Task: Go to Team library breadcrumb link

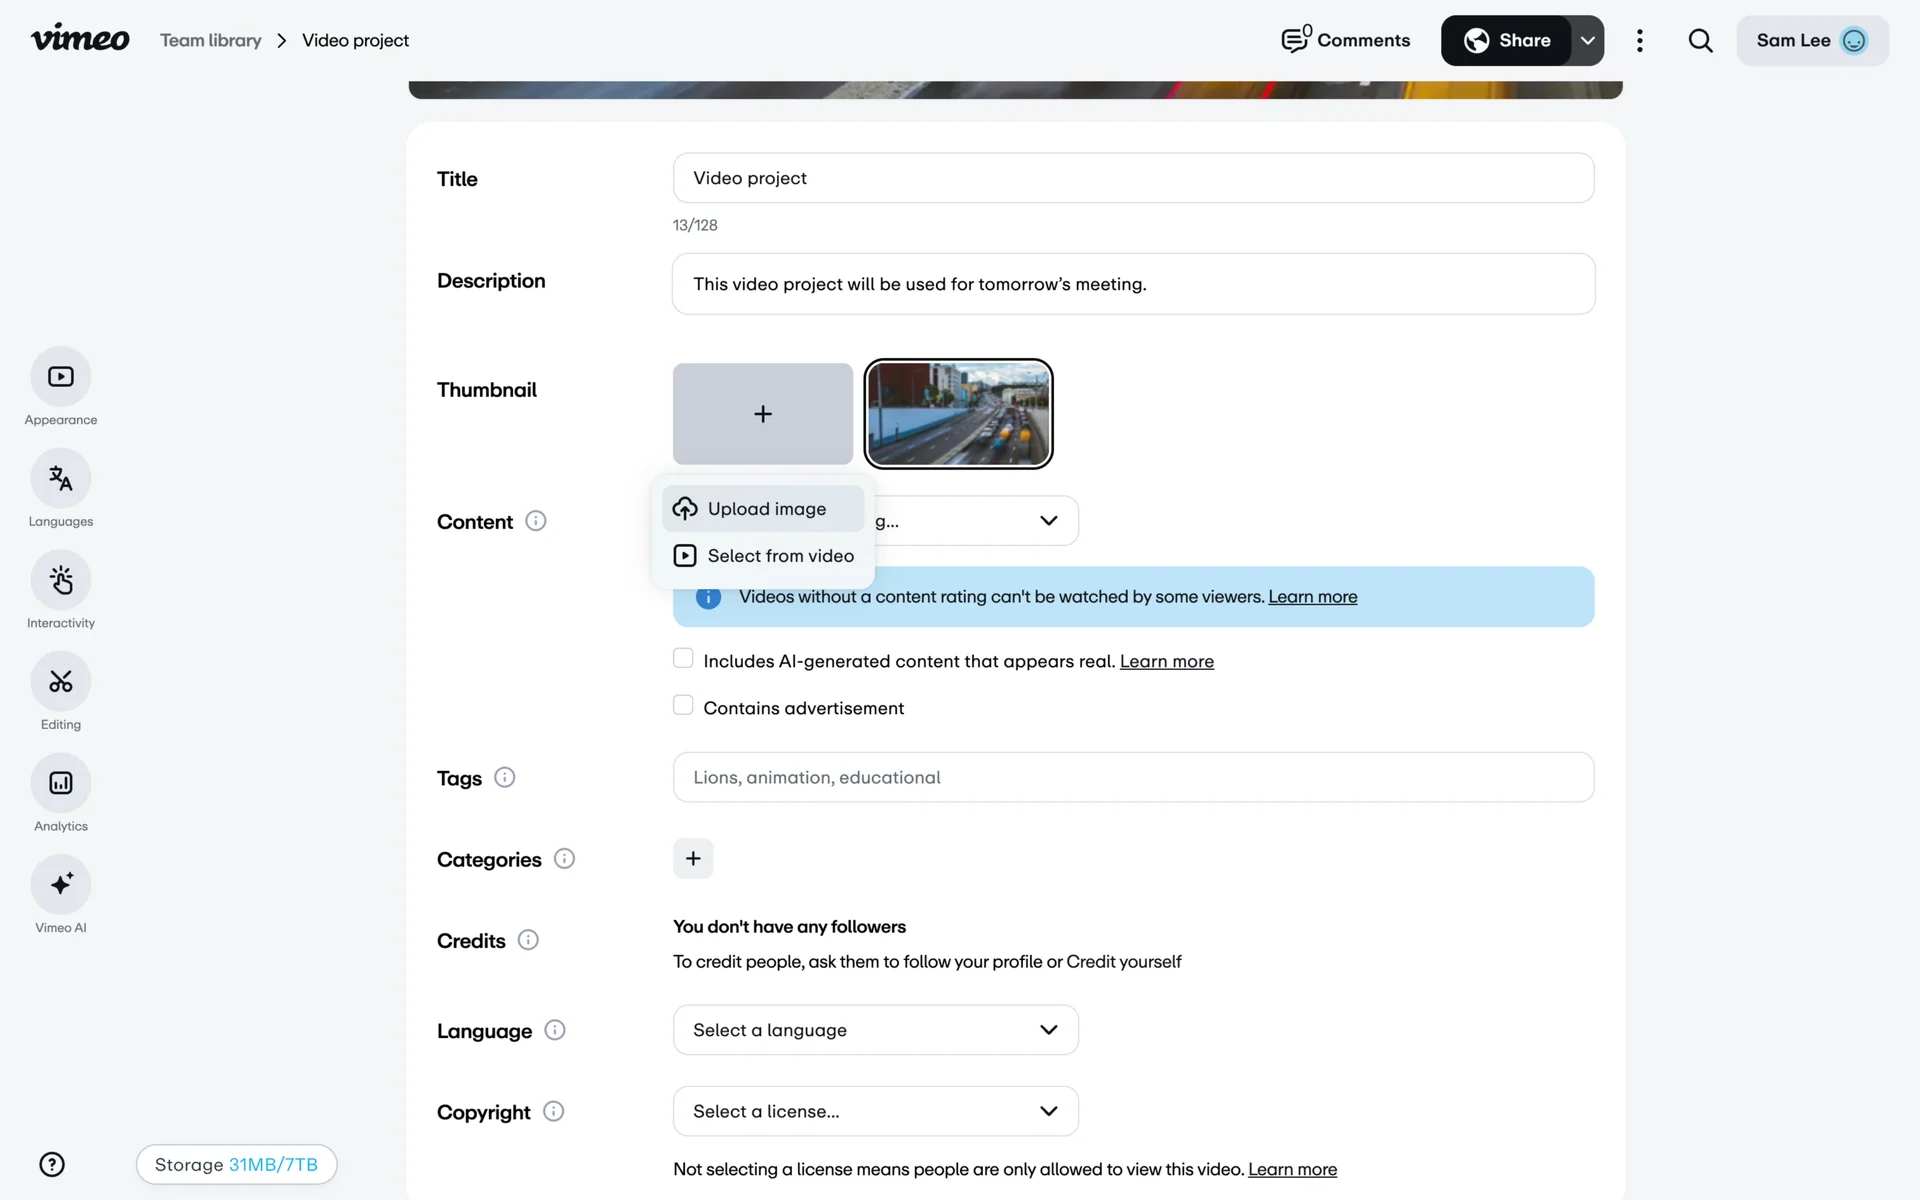Action: pos(210,41)
